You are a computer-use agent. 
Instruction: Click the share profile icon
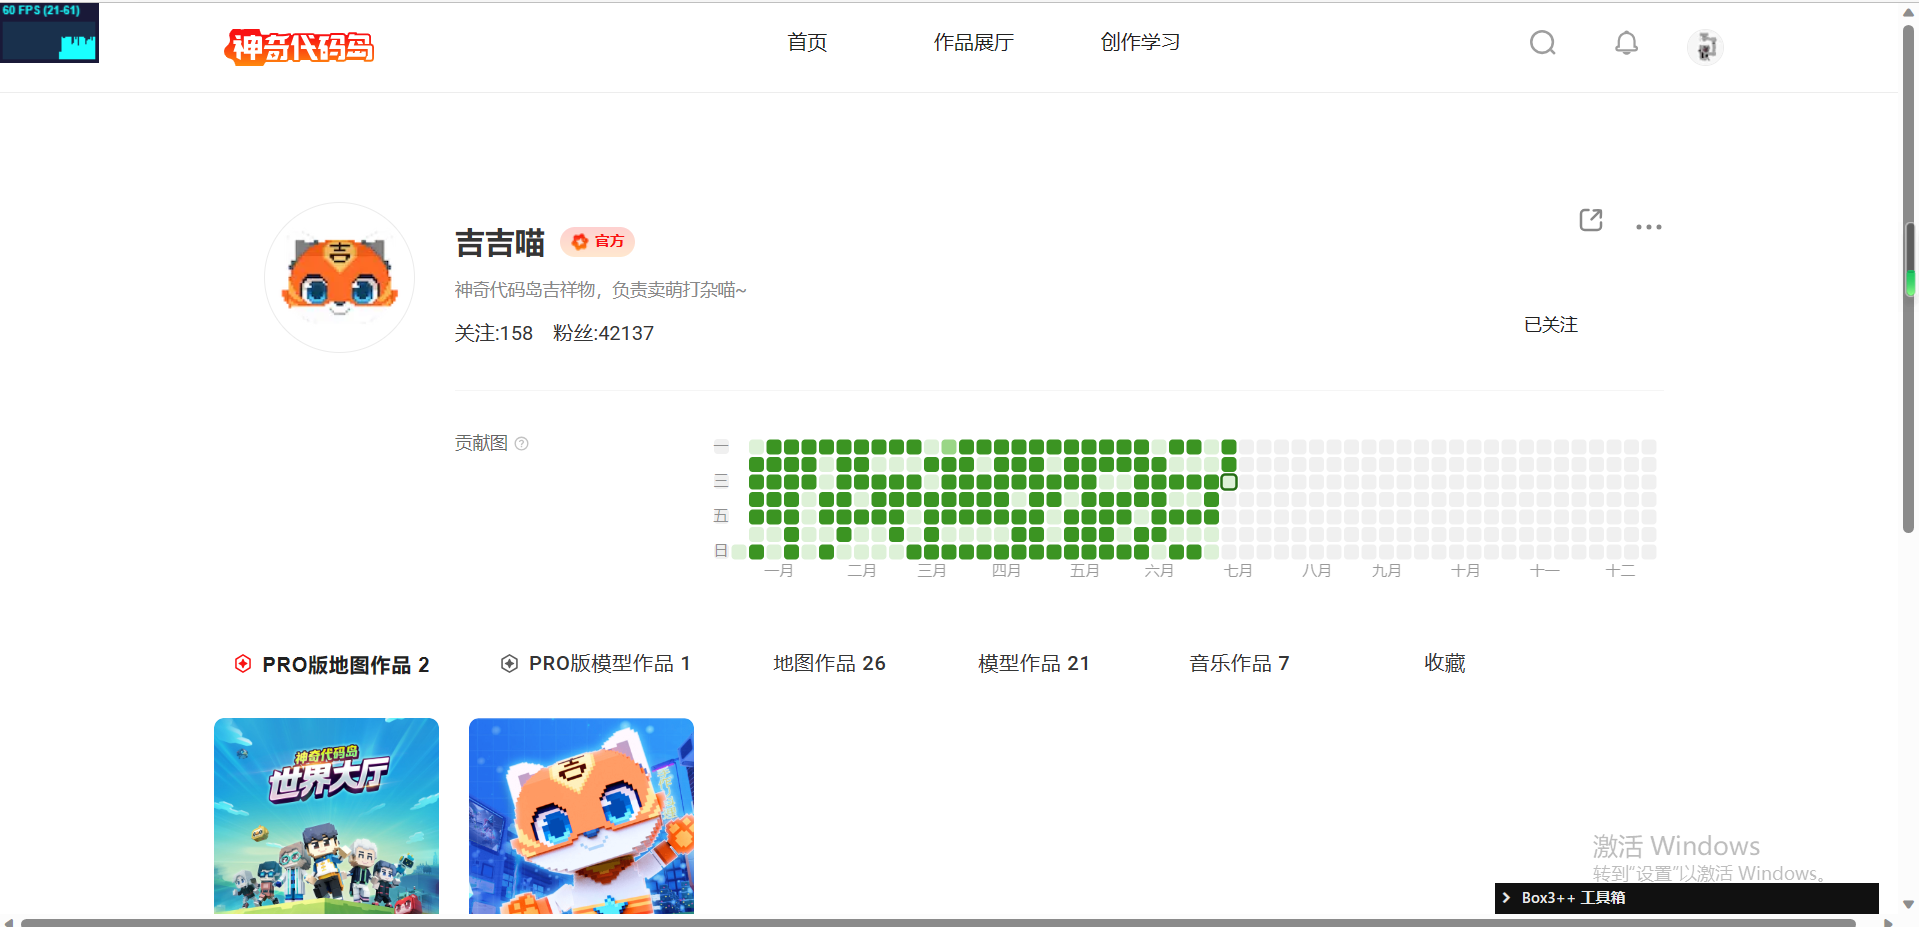pos(1591,220)
